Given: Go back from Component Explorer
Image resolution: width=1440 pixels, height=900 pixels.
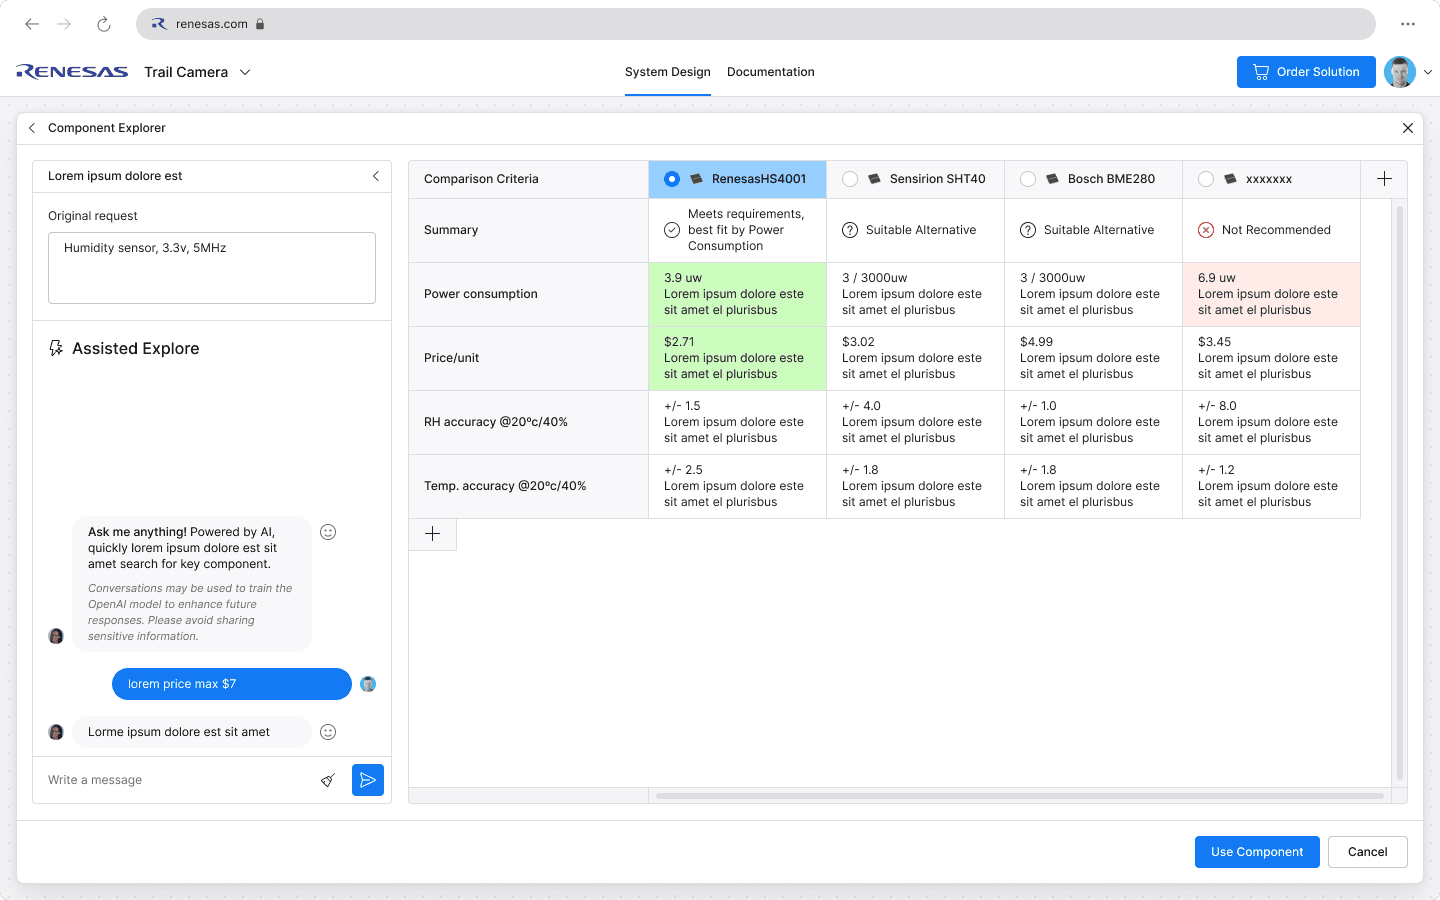Looking at the screenshot, I should coord(32,128).
